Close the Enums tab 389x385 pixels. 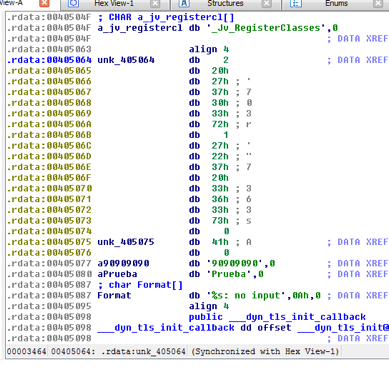coord(378,4)
